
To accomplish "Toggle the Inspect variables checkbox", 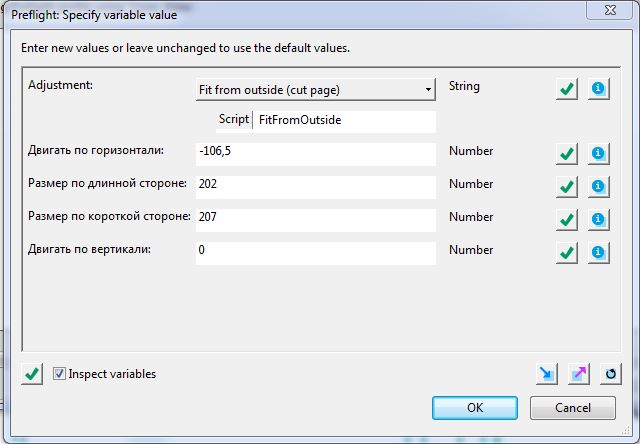I will (60, 374).
